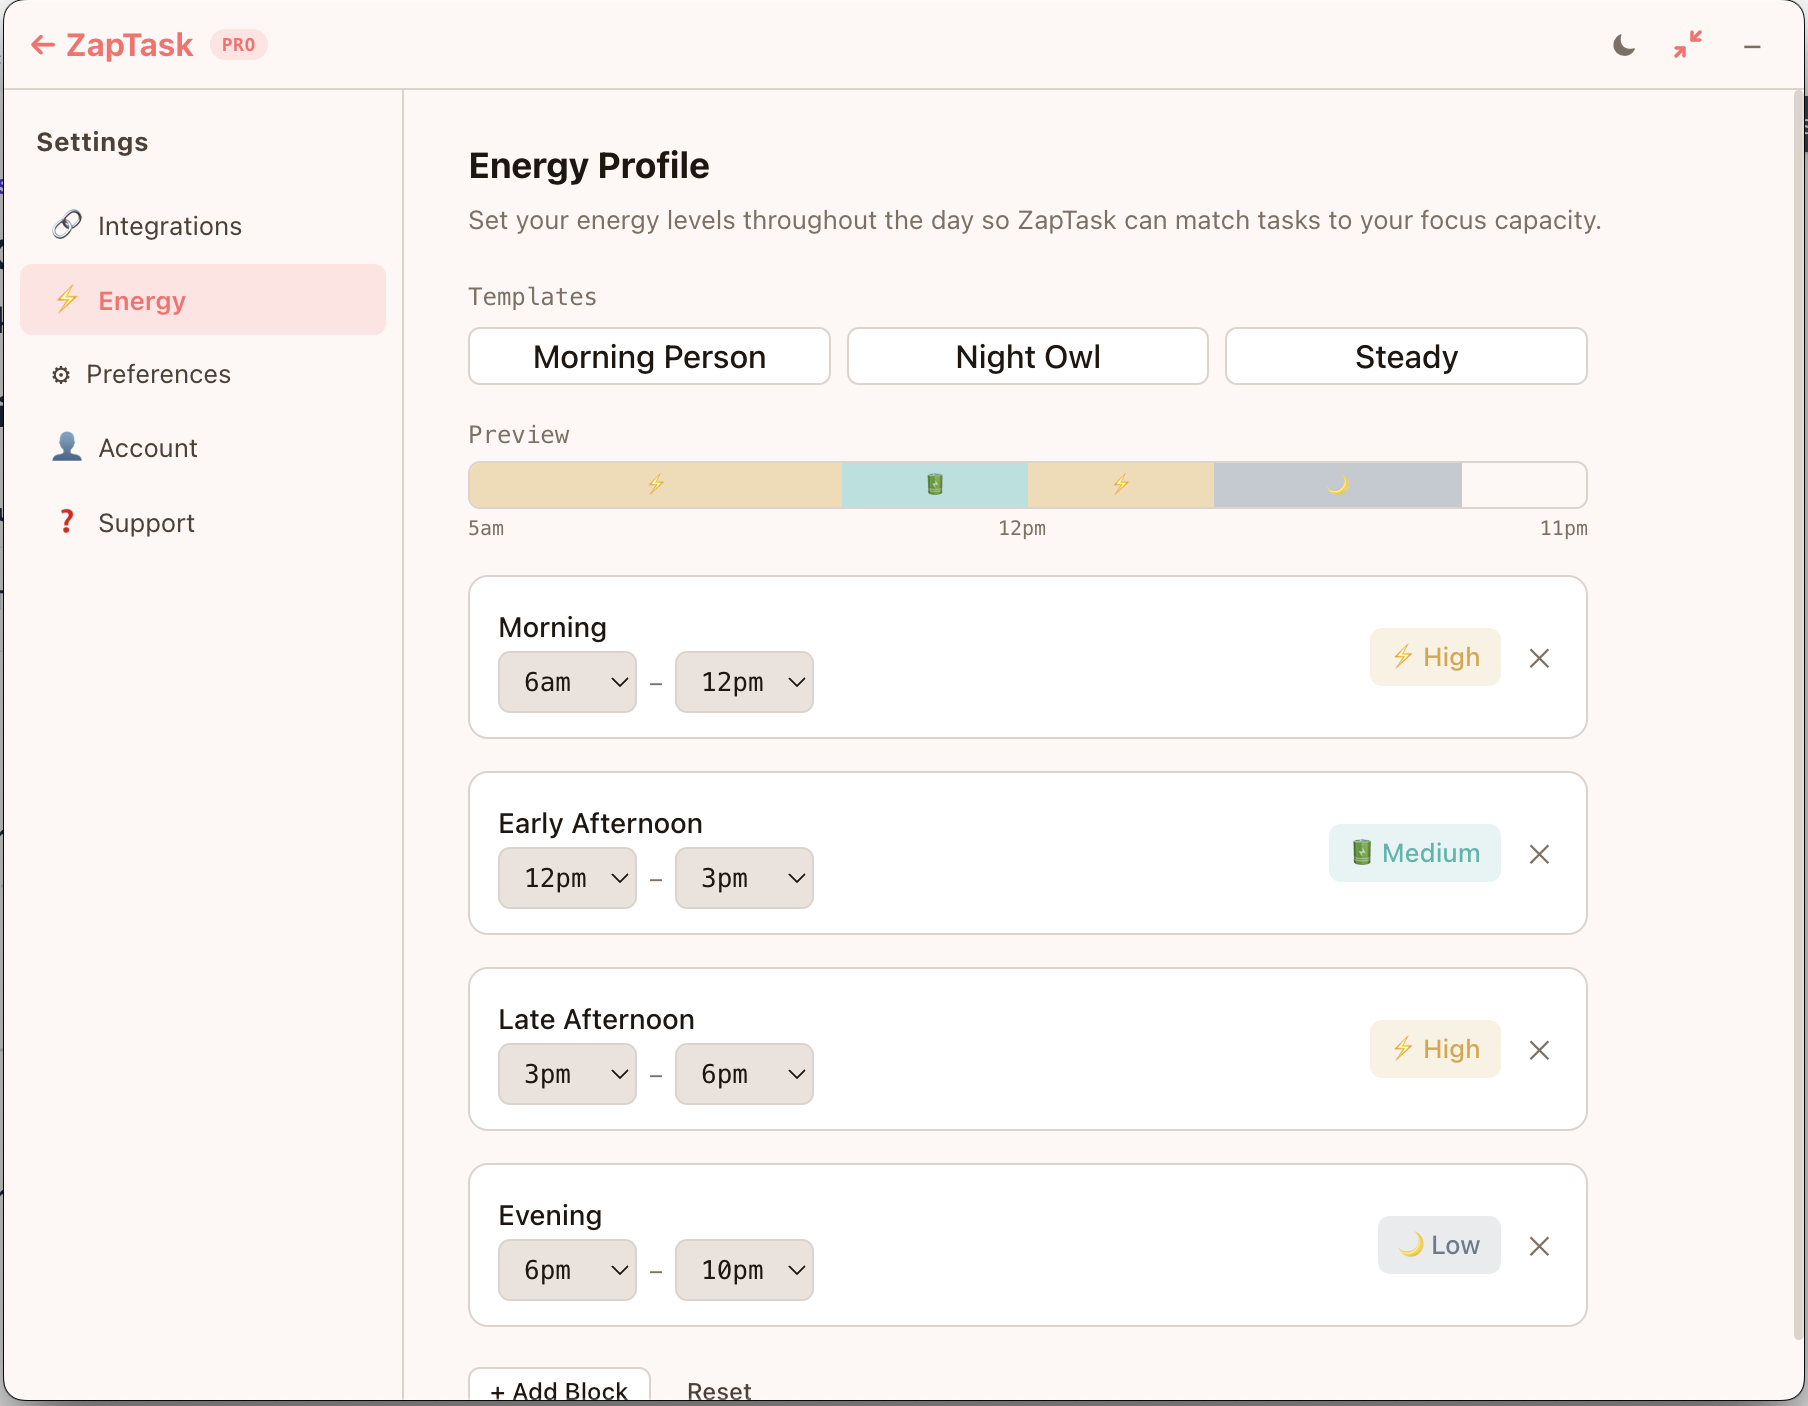
Task: Remove the Morning block
Action: [1539, 658]
